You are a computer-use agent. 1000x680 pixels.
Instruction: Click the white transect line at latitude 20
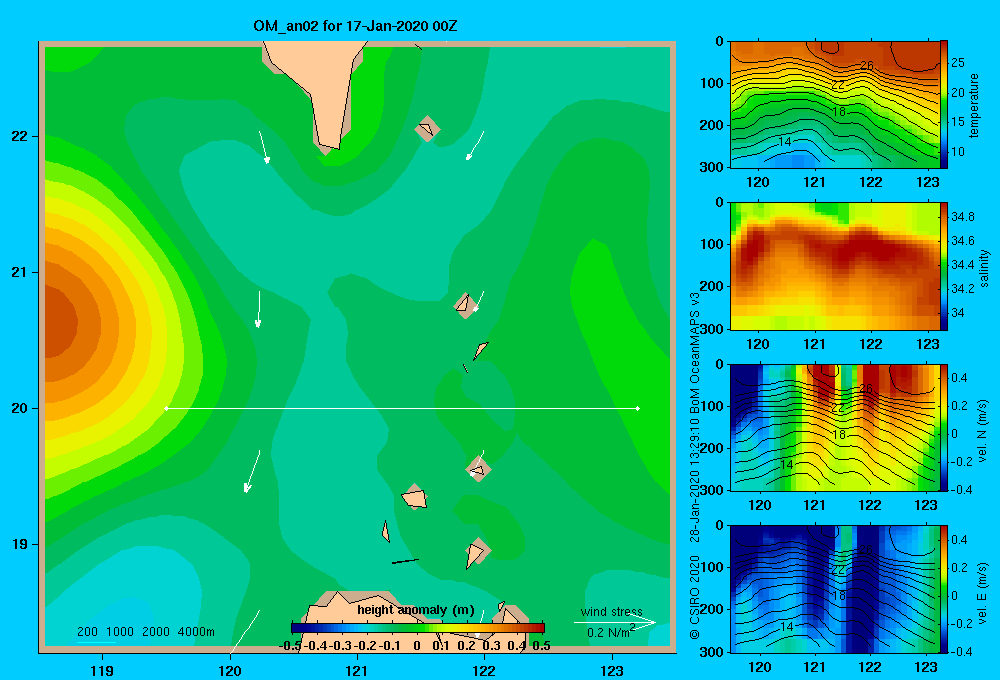tap(402, 408)
